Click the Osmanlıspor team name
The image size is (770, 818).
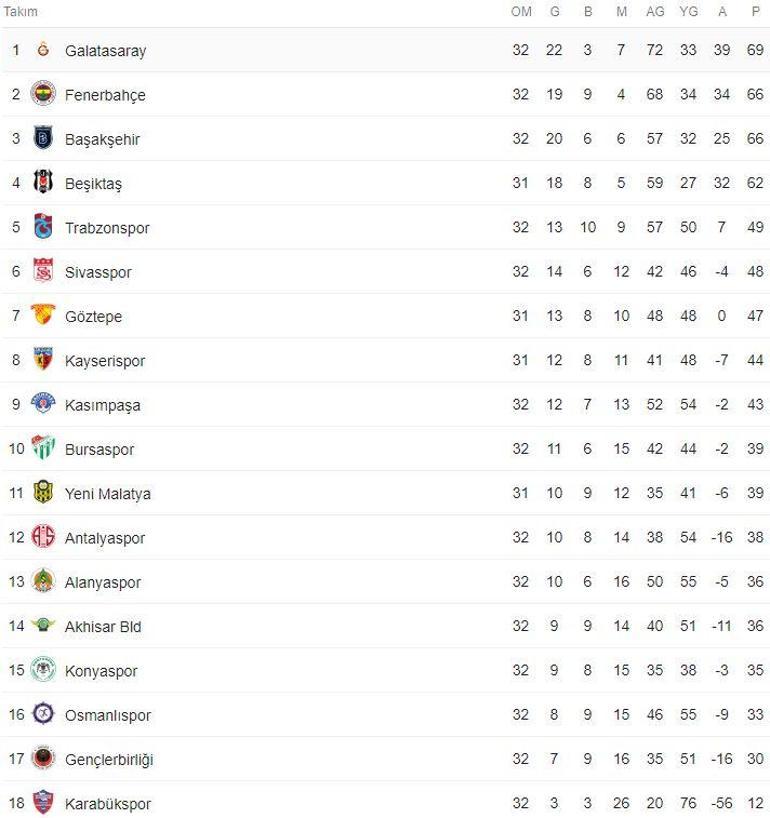(107, 715)
